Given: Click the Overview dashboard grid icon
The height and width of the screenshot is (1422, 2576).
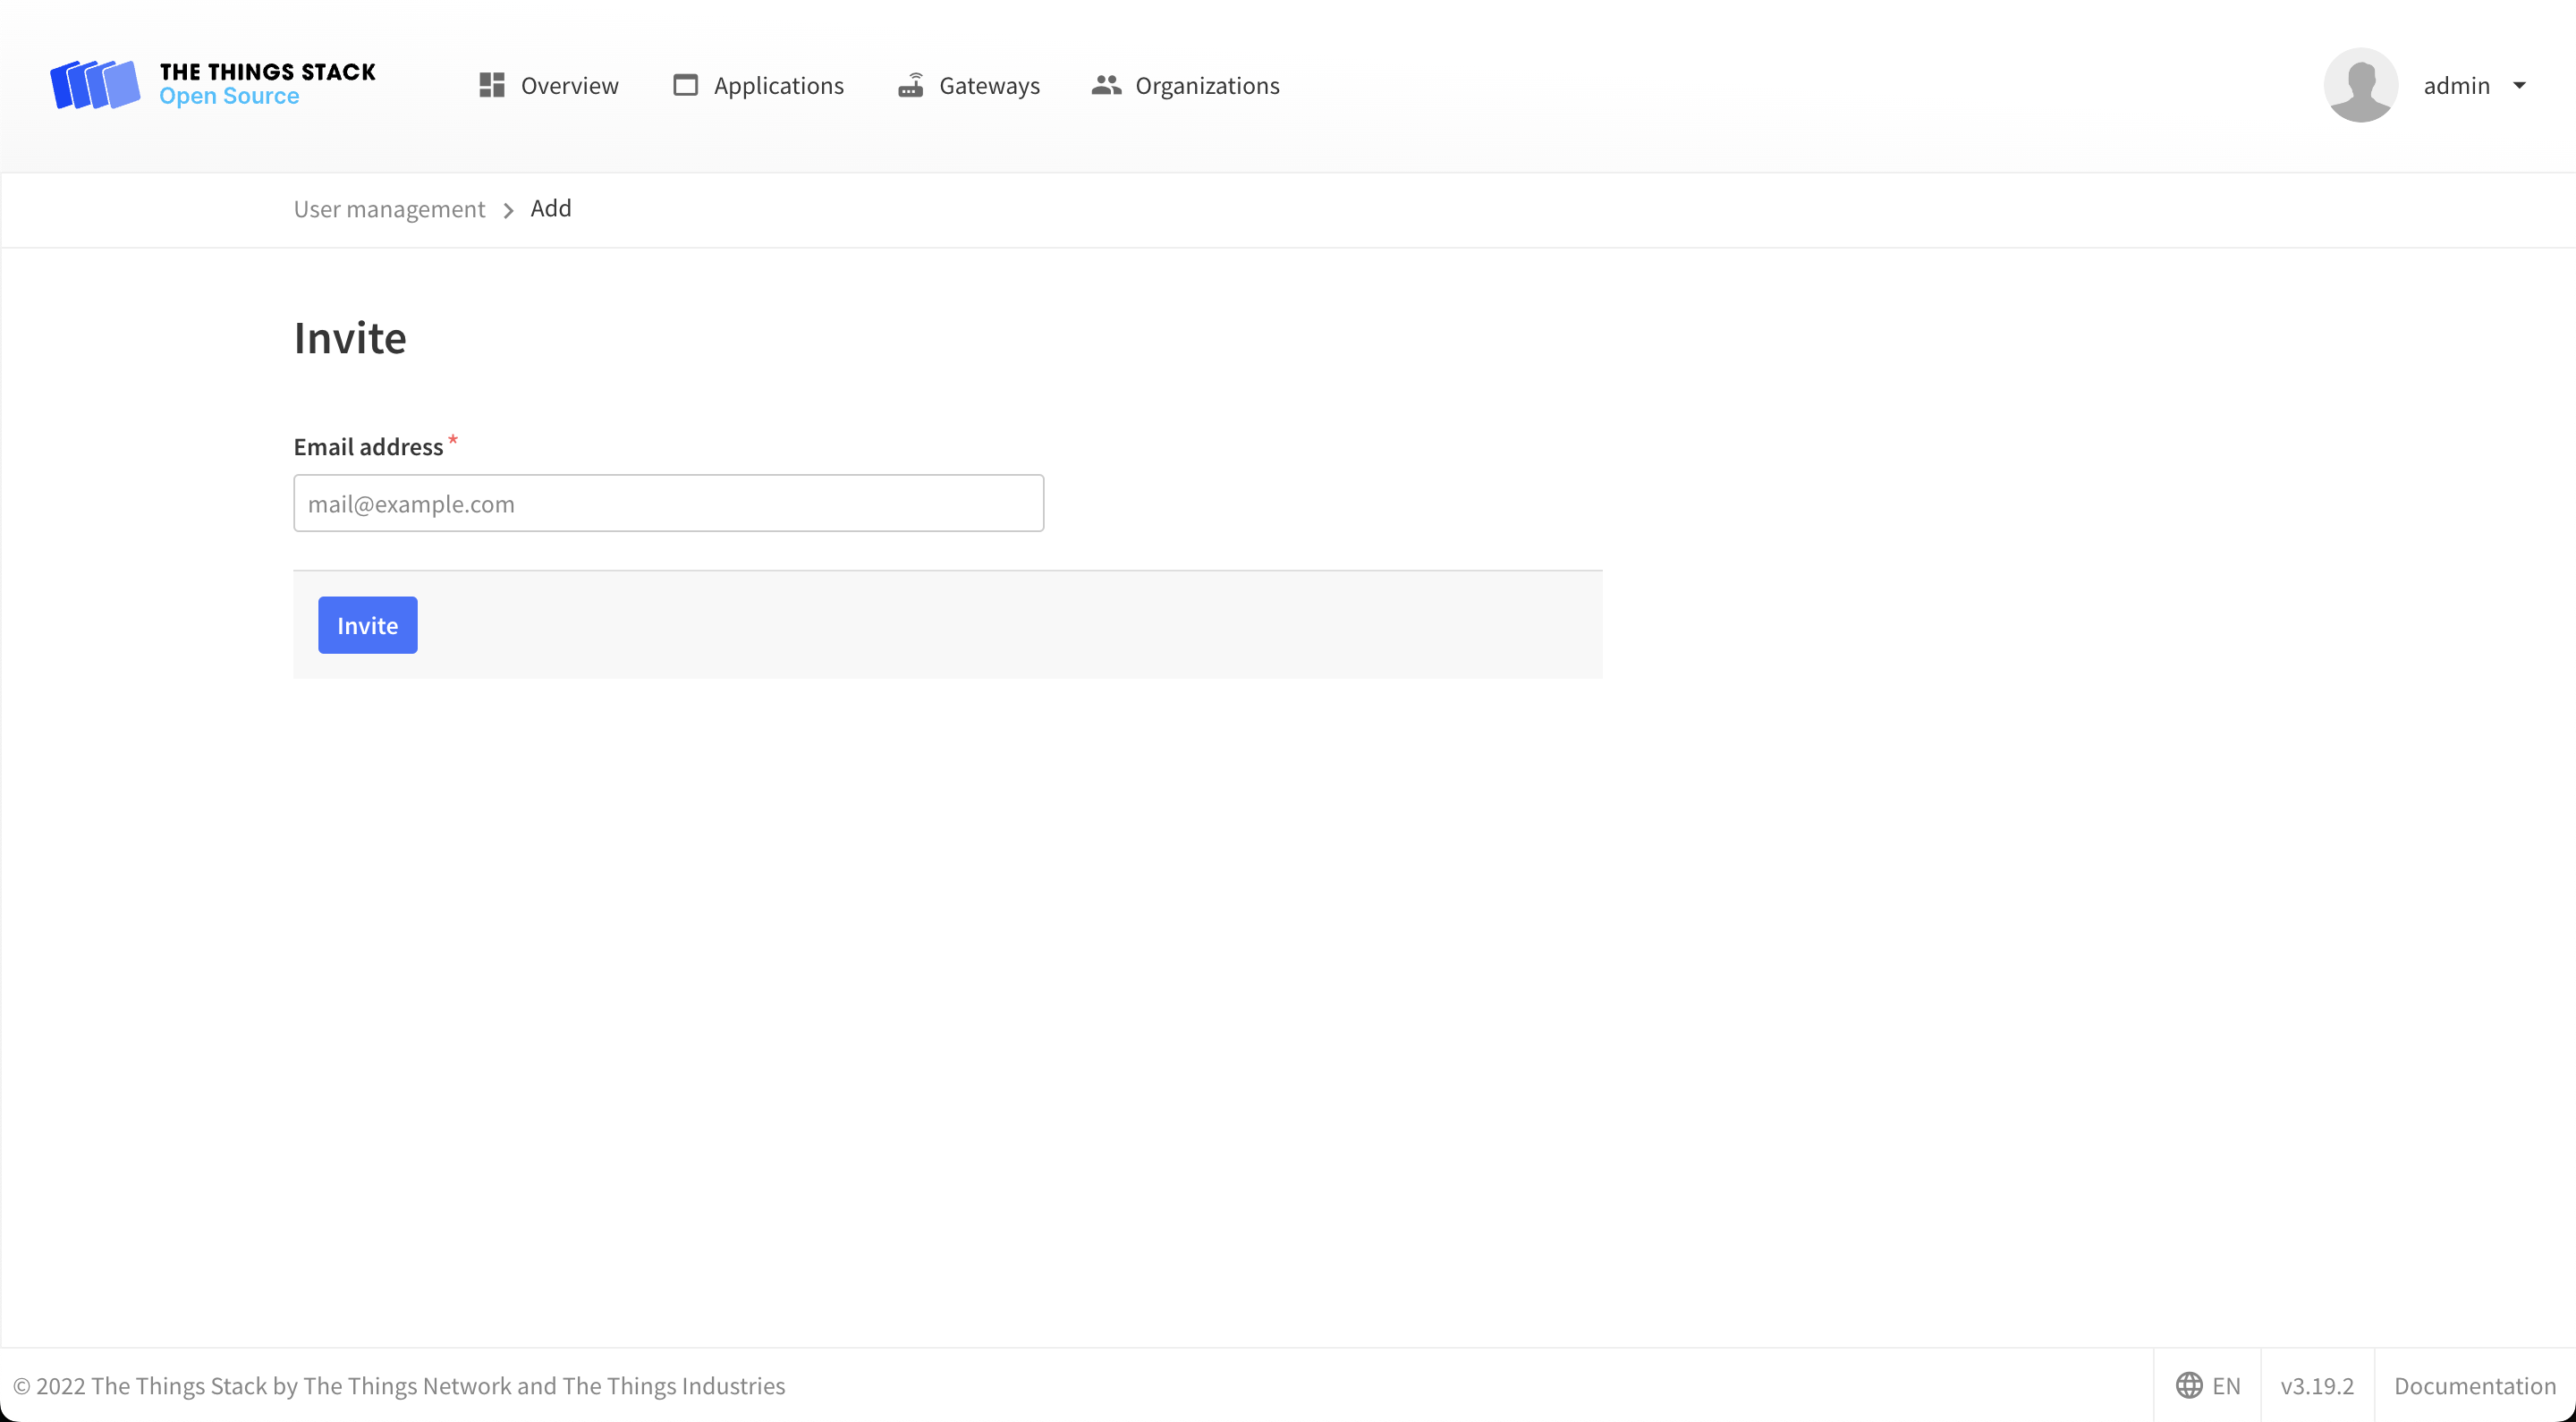Looking at the screenshot, I should 491,85.
